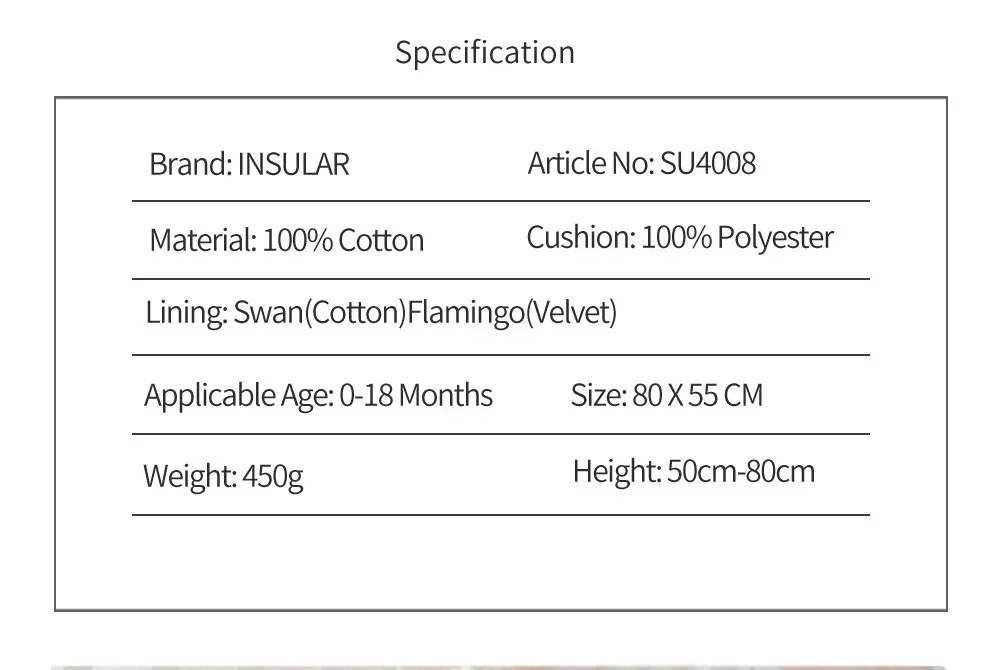This screenshot has height=670, width=1000.
Task: Select the '100% Polyester' cushion value
Action: coord(737,237)
